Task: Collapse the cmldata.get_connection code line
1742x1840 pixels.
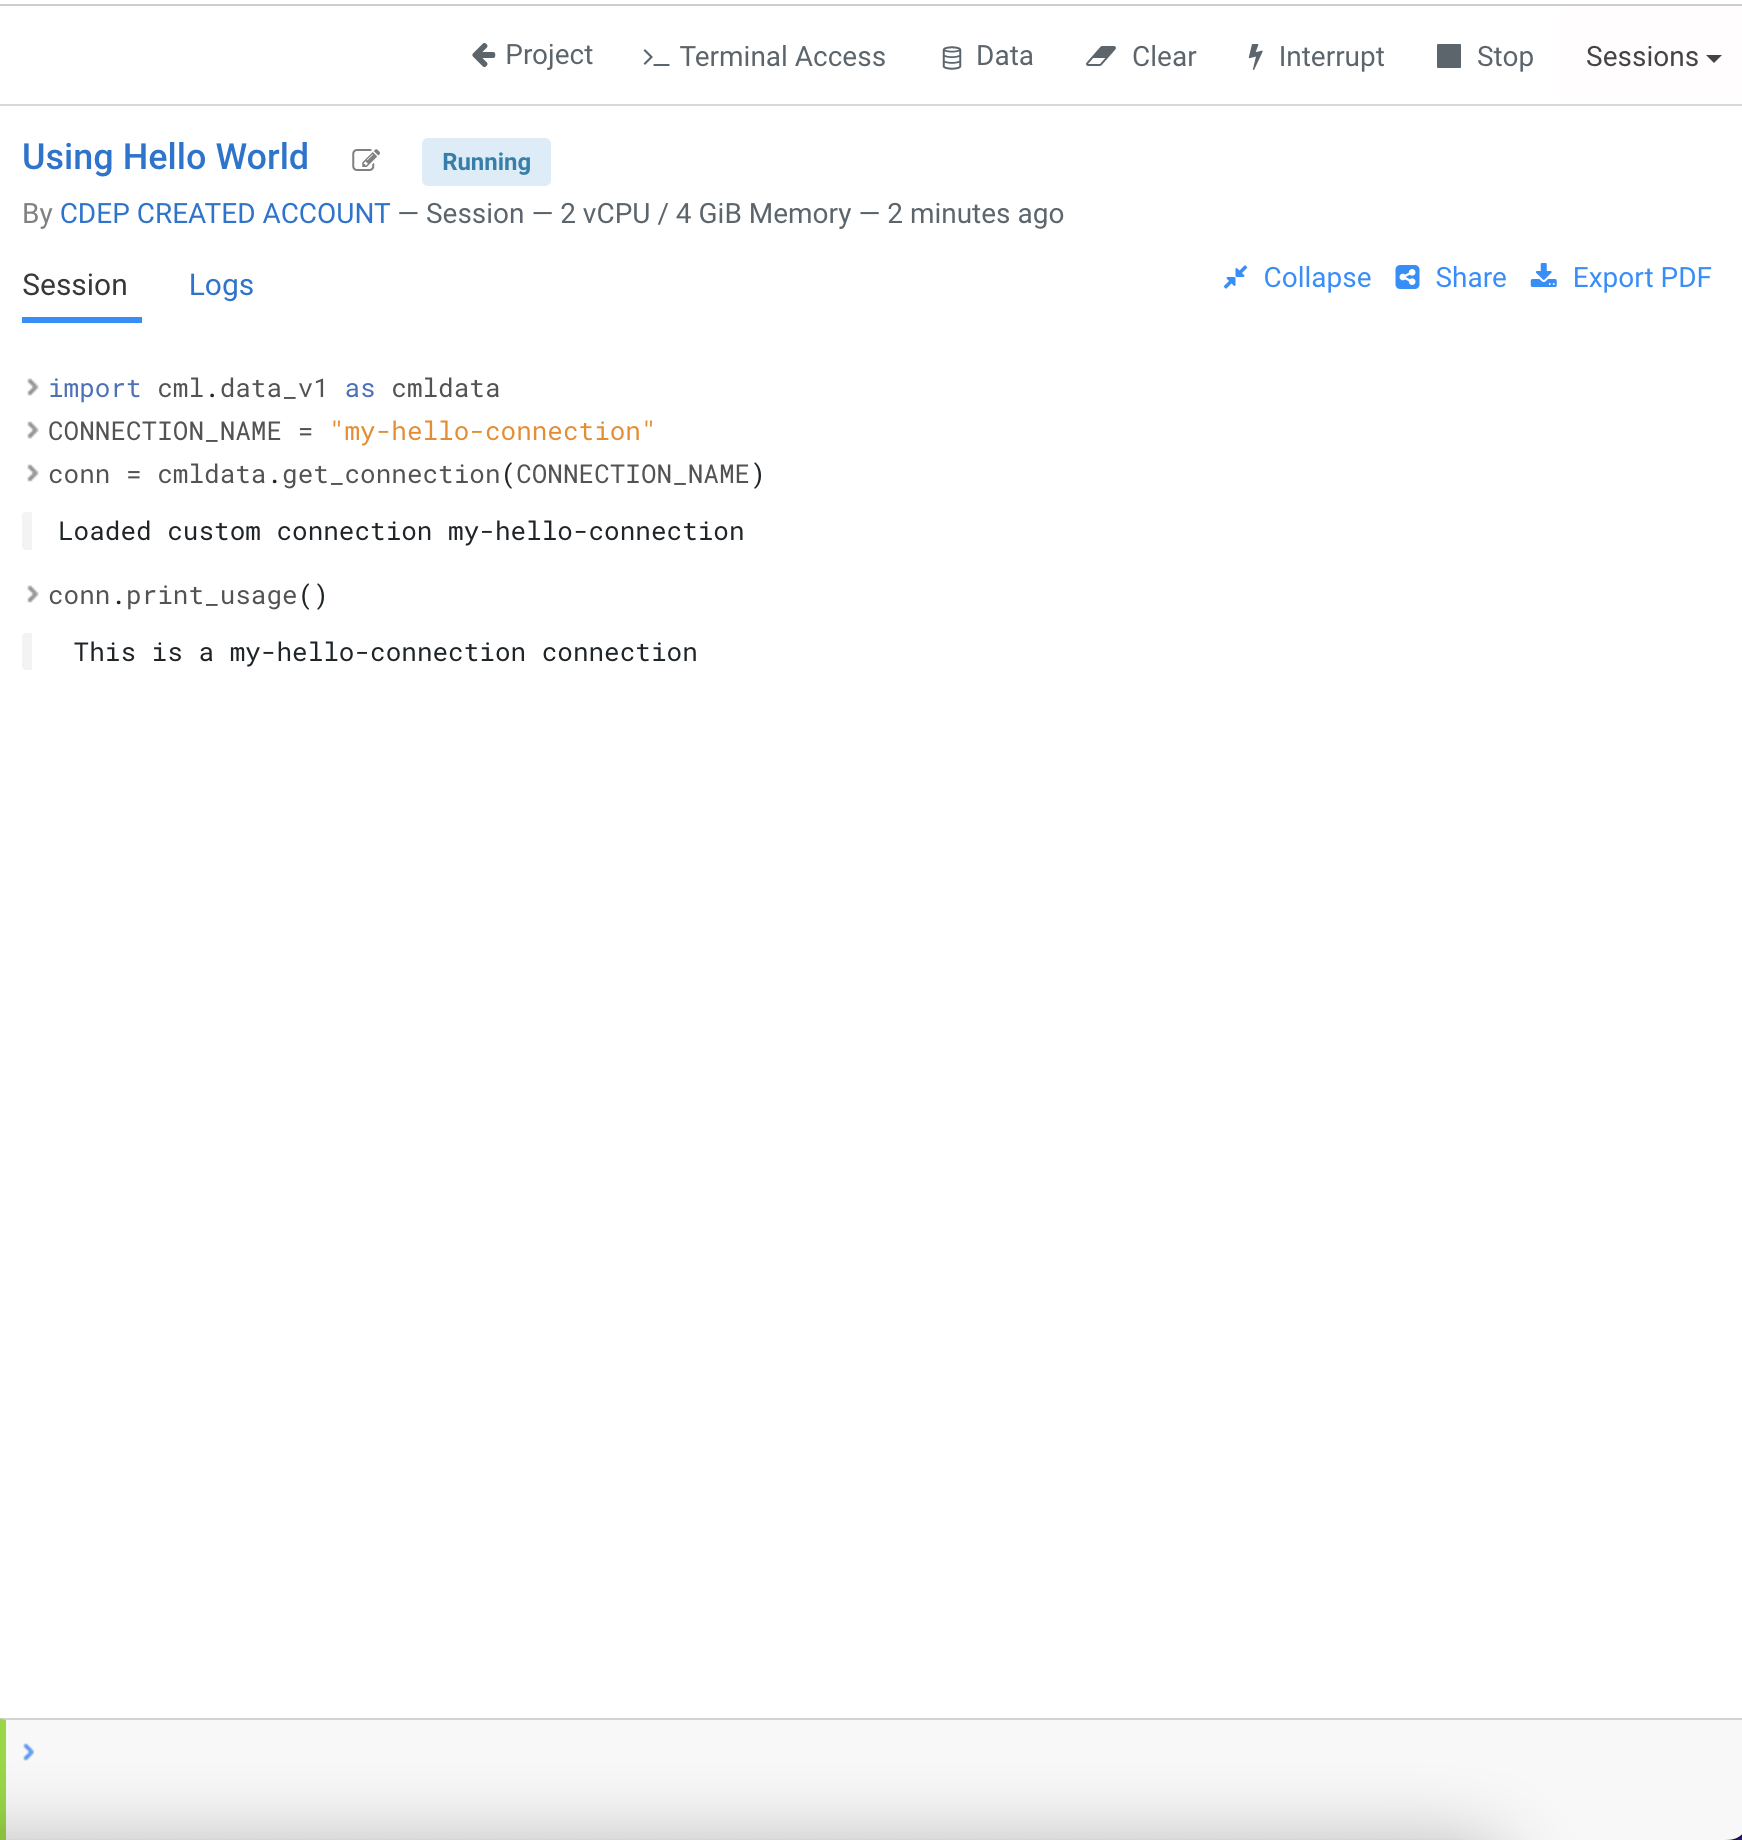Action: [x=32, y=473]
